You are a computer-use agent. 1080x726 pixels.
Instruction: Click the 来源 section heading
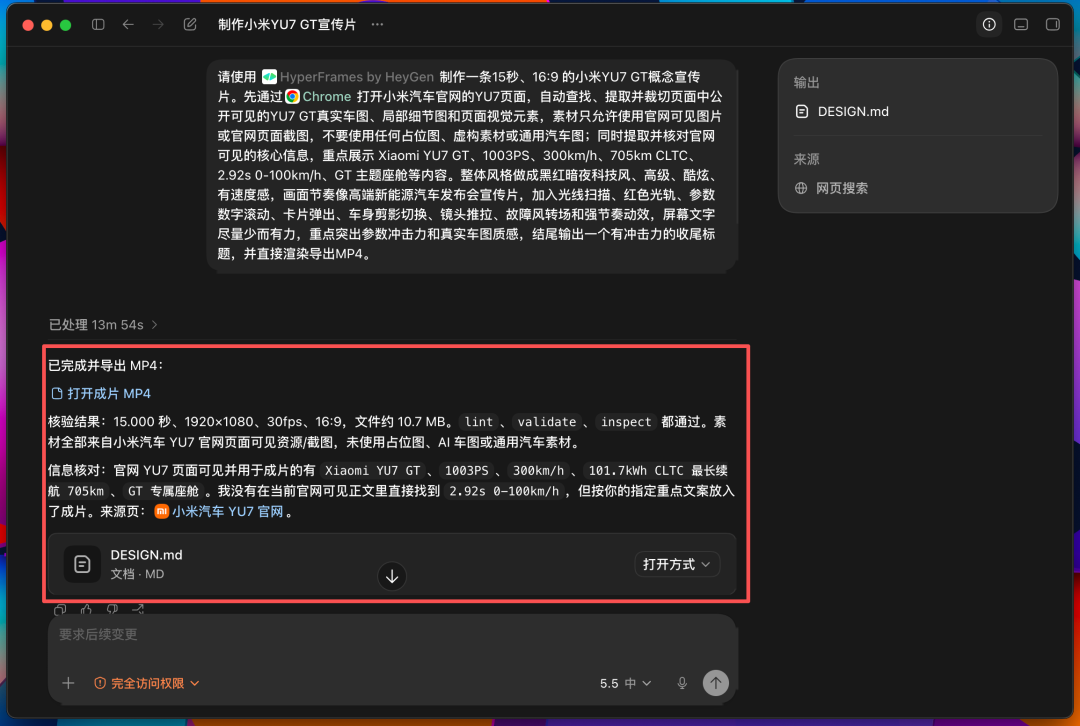[806, 159]
